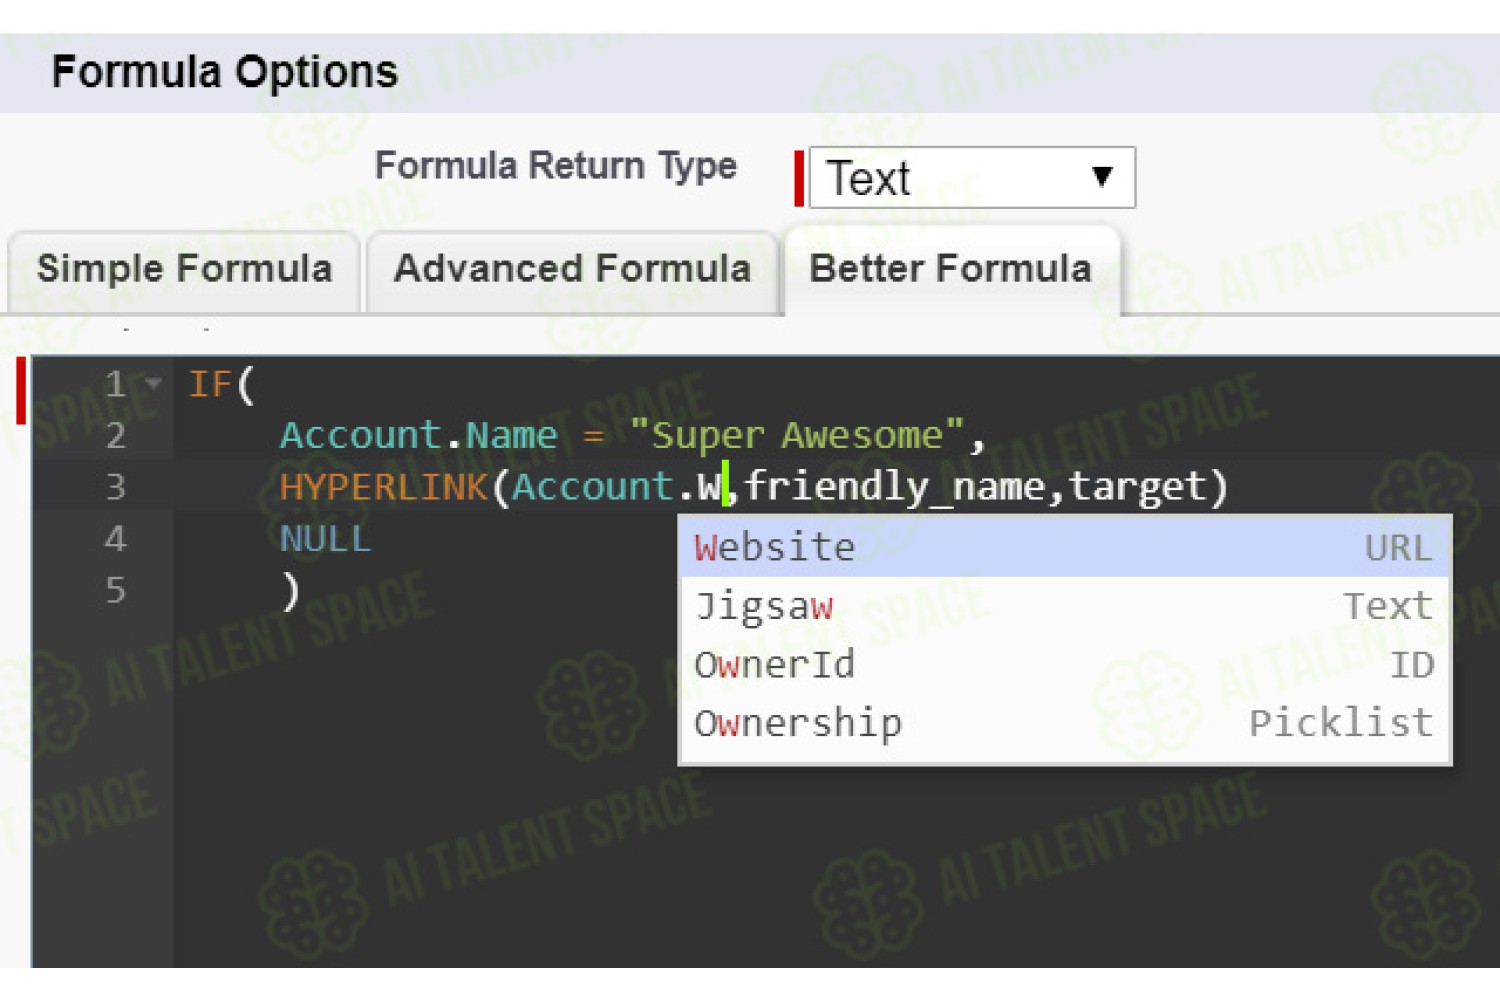1500x1000 pixels.
Task: Choose Jigsaw from the autocomplete suggestions
Action: [x=1065, y=606]
